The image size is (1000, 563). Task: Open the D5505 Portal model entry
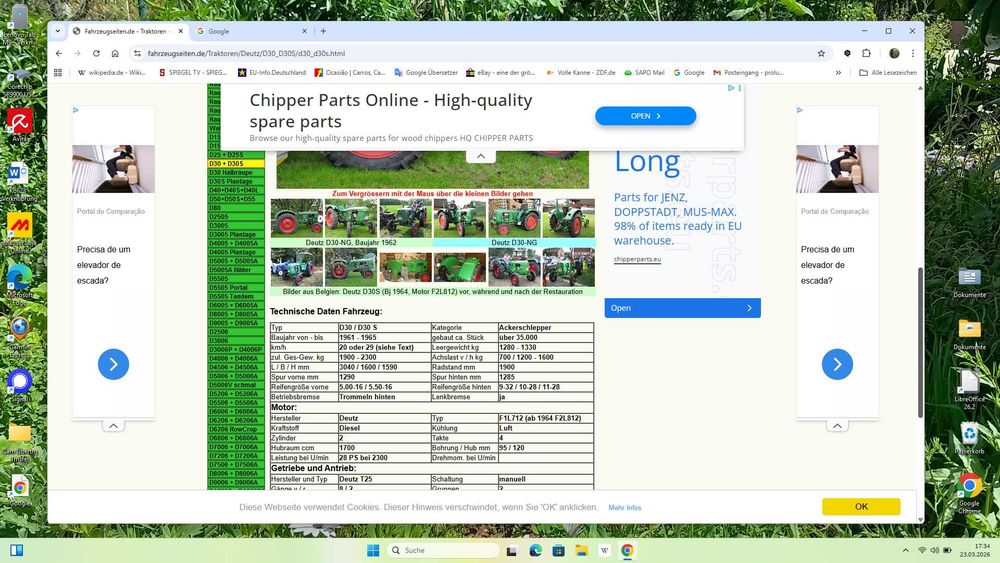tap(236, 288)
